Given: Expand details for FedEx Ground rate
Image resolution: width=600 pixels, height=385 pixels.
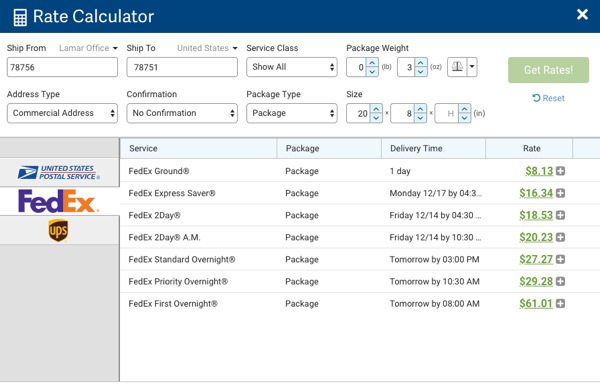Looking at the screenshot, I should [x=560, y=171].
